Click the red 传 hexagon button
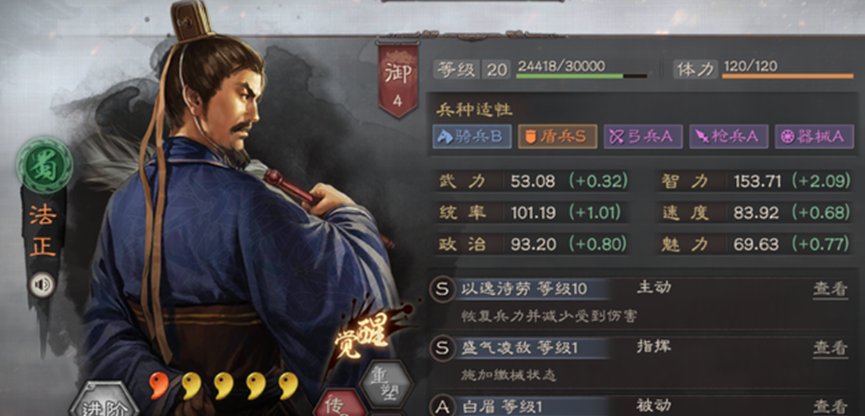 tap(340, 404)
